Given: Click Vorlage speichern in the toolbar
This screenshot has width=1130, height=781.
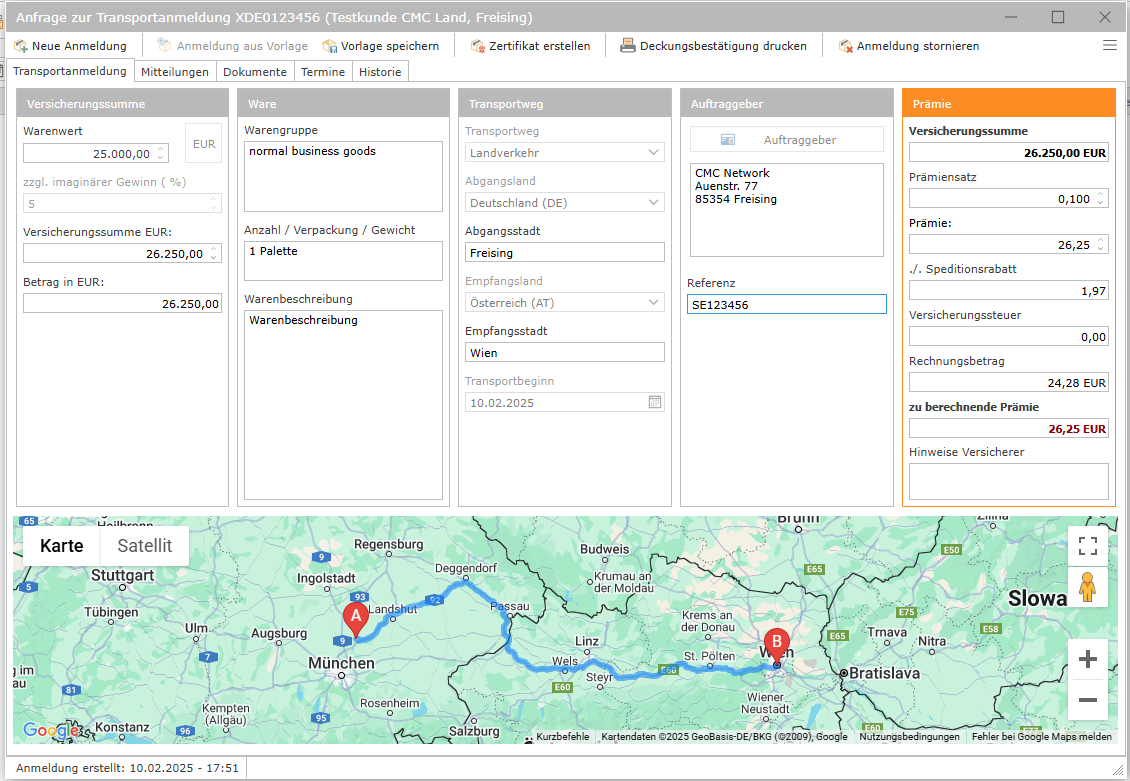Looking at the screenshot, I should (380, 46).
